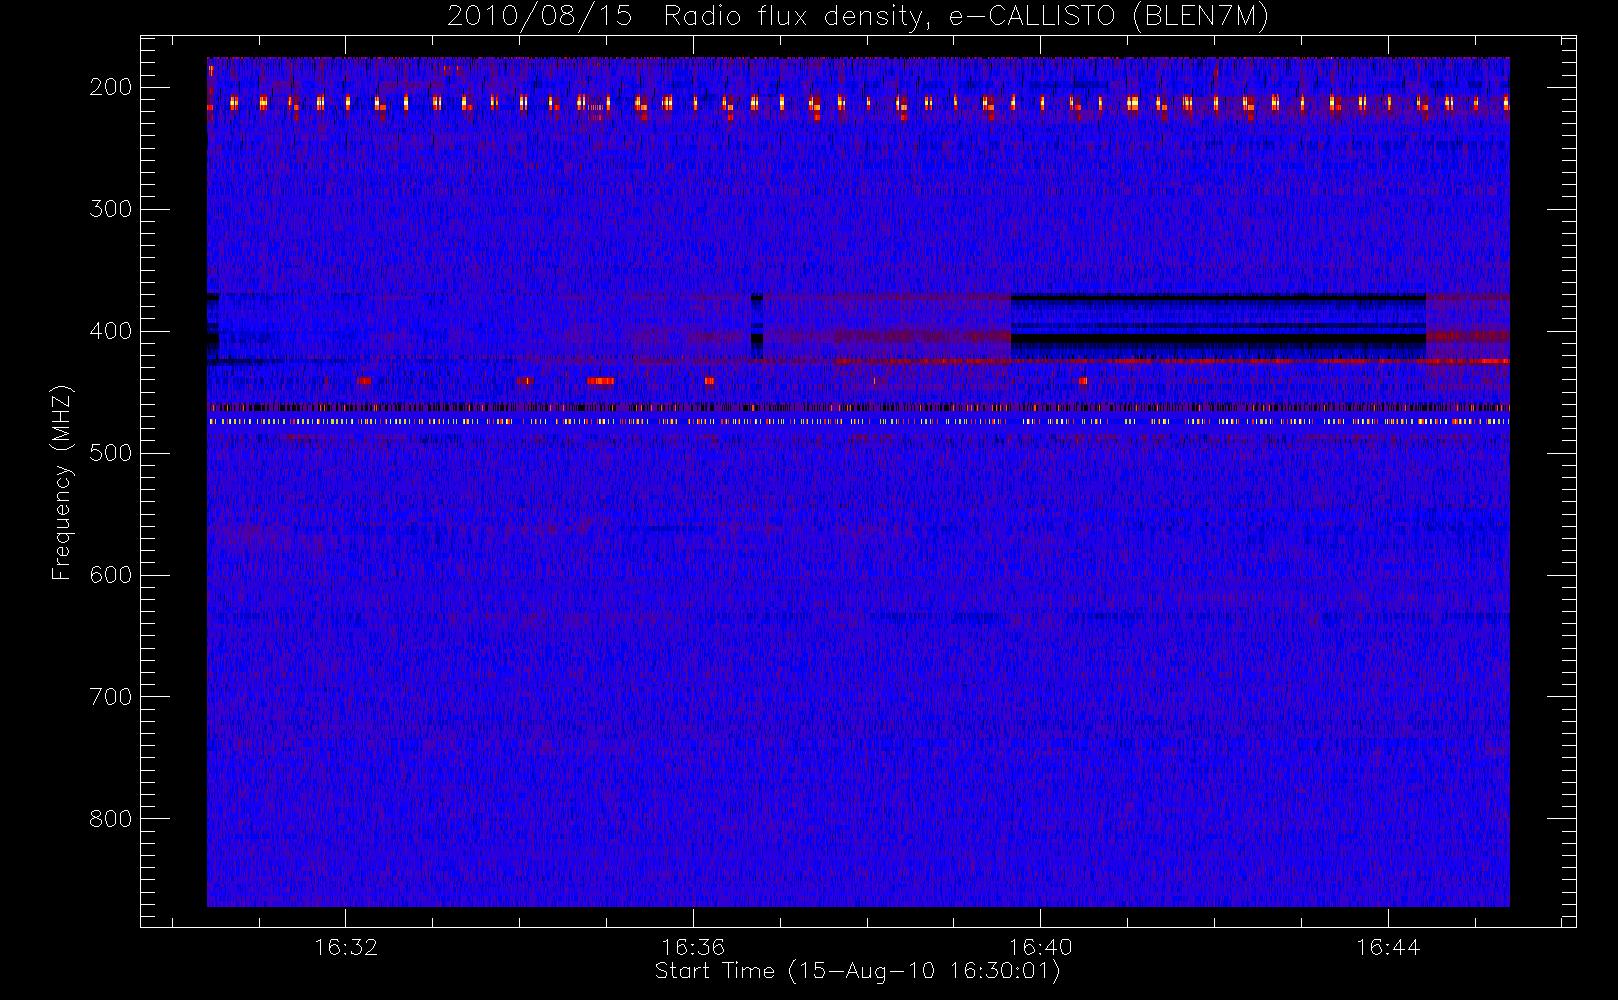Select the 300 frequency tick label
Image resolution: width=1618 pixels, height=1000 pixels.
click(111, 209)
